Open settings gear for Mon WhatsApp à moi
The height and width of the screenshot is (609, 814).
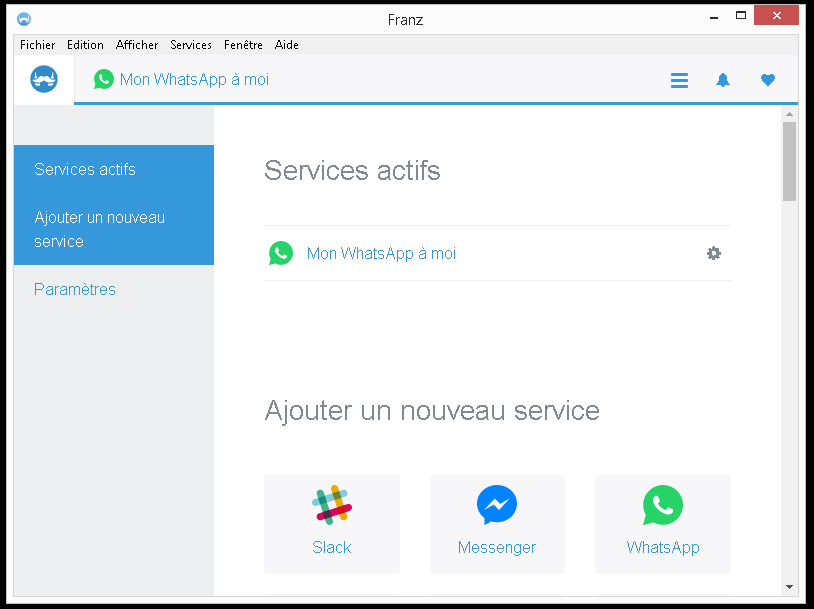pyautogui.click(x=714, y=253)
